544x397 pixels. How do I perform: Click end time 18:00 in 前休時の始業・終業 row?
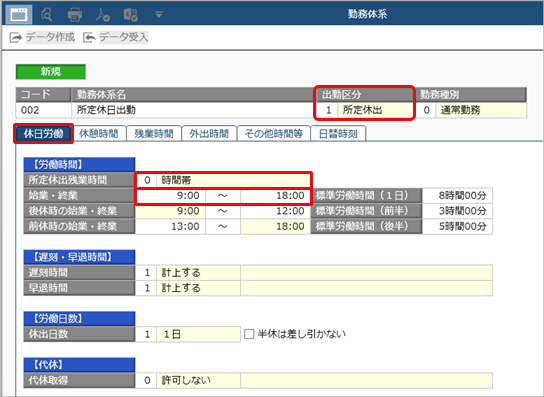coord(275,227)
